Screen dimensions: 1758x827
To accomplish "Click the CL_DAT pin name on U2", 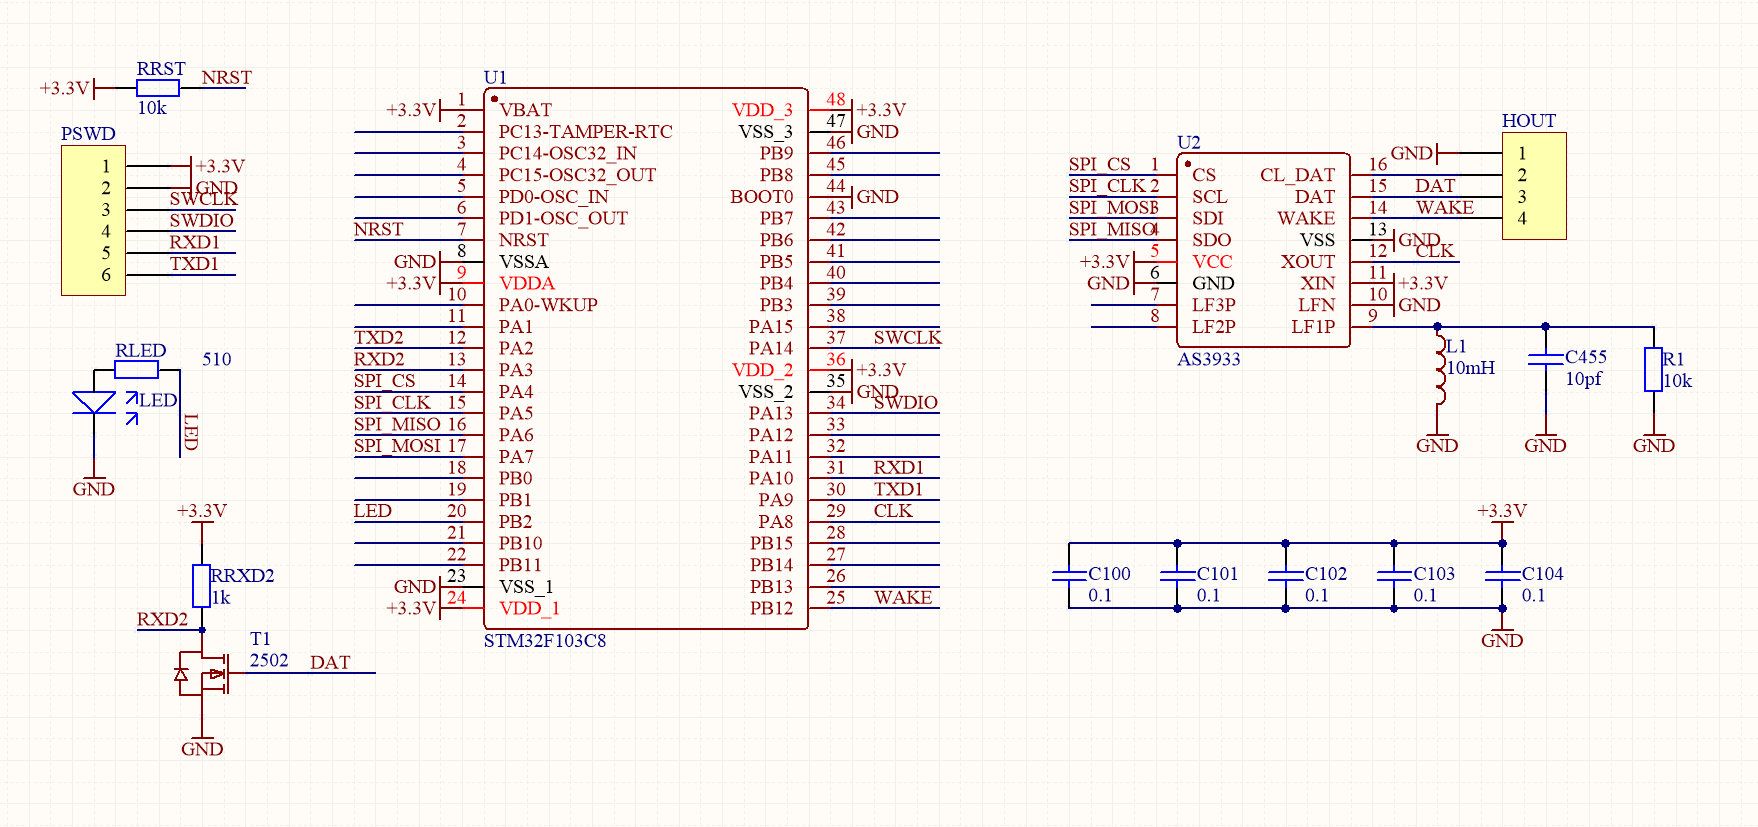I will tap(1298, 175).
